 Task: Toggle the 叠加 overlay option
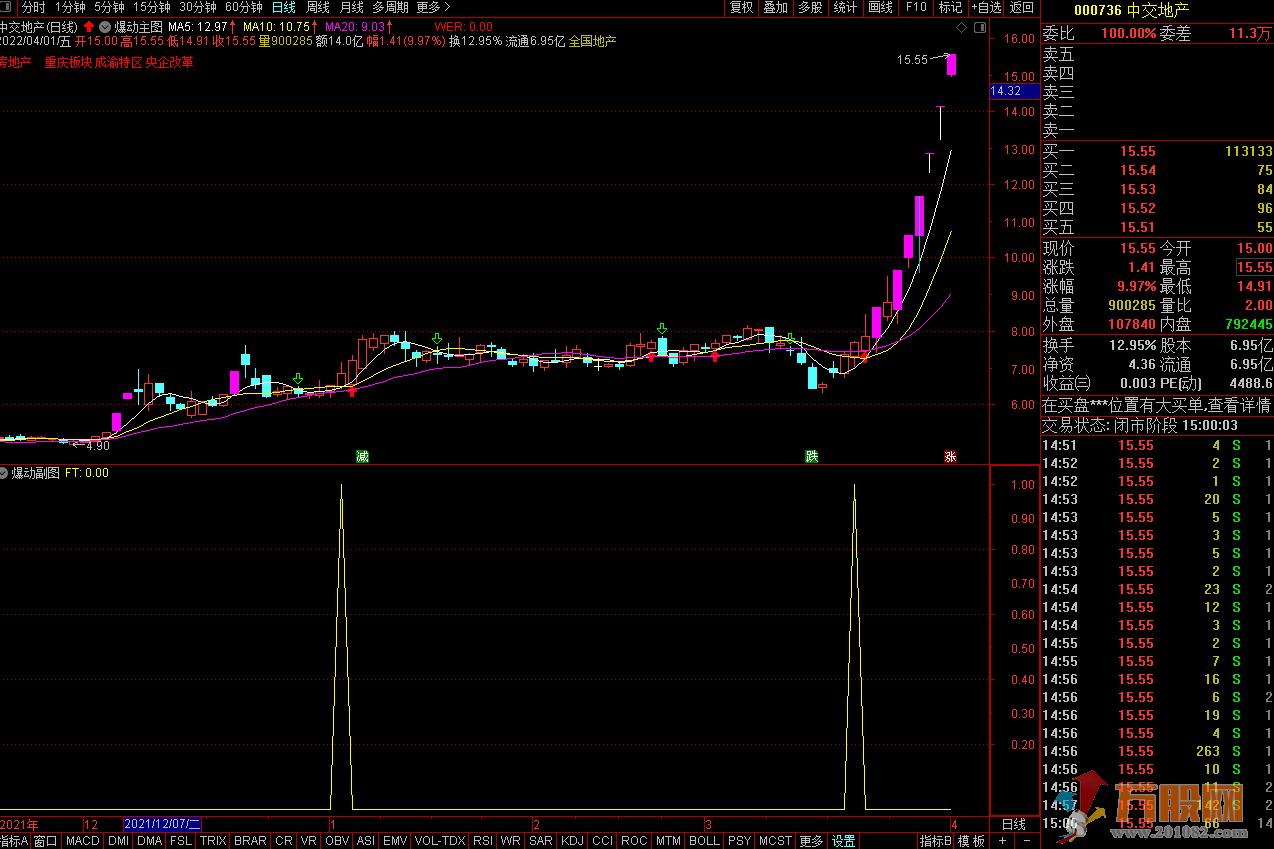pos(775,7)
